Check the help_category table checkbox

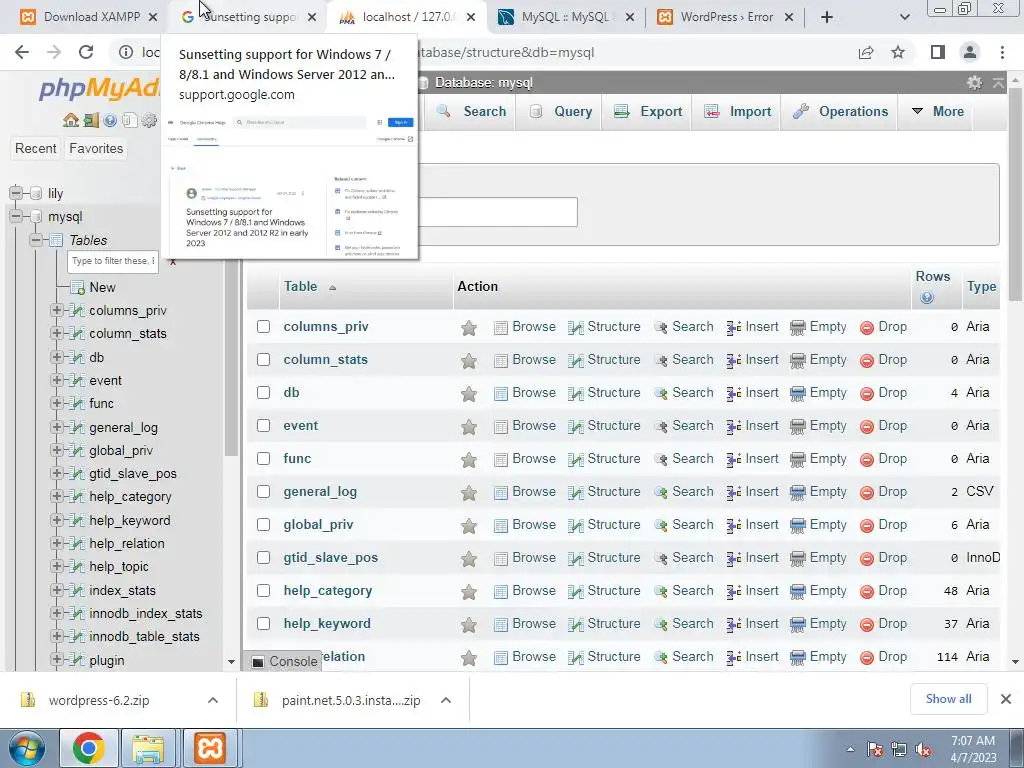tap(263, 590)
